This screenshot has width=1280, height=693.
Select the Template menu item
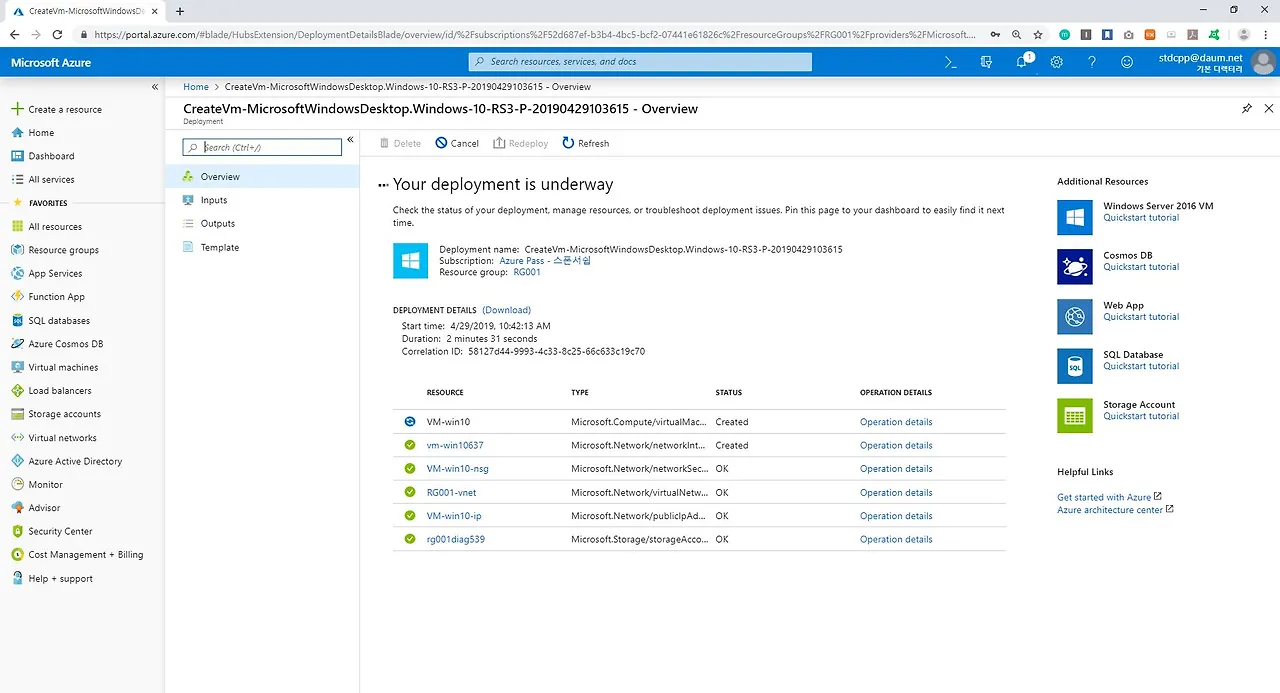262,247
